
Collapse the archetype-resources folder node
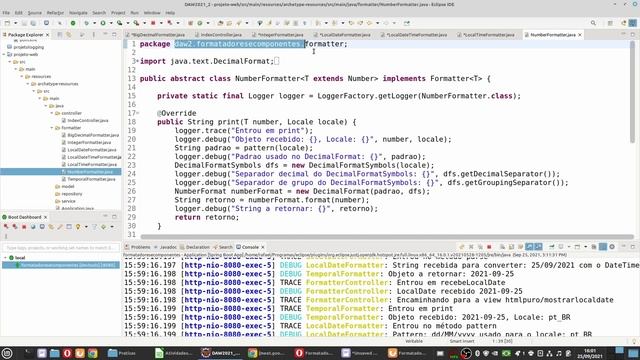click(28, 84)
